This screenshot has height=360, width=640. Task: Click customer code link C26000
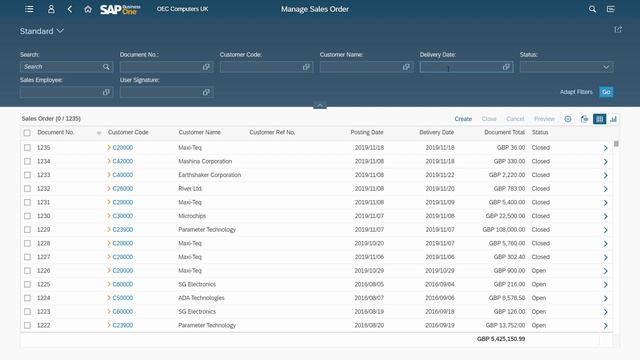tap(123, 189)
